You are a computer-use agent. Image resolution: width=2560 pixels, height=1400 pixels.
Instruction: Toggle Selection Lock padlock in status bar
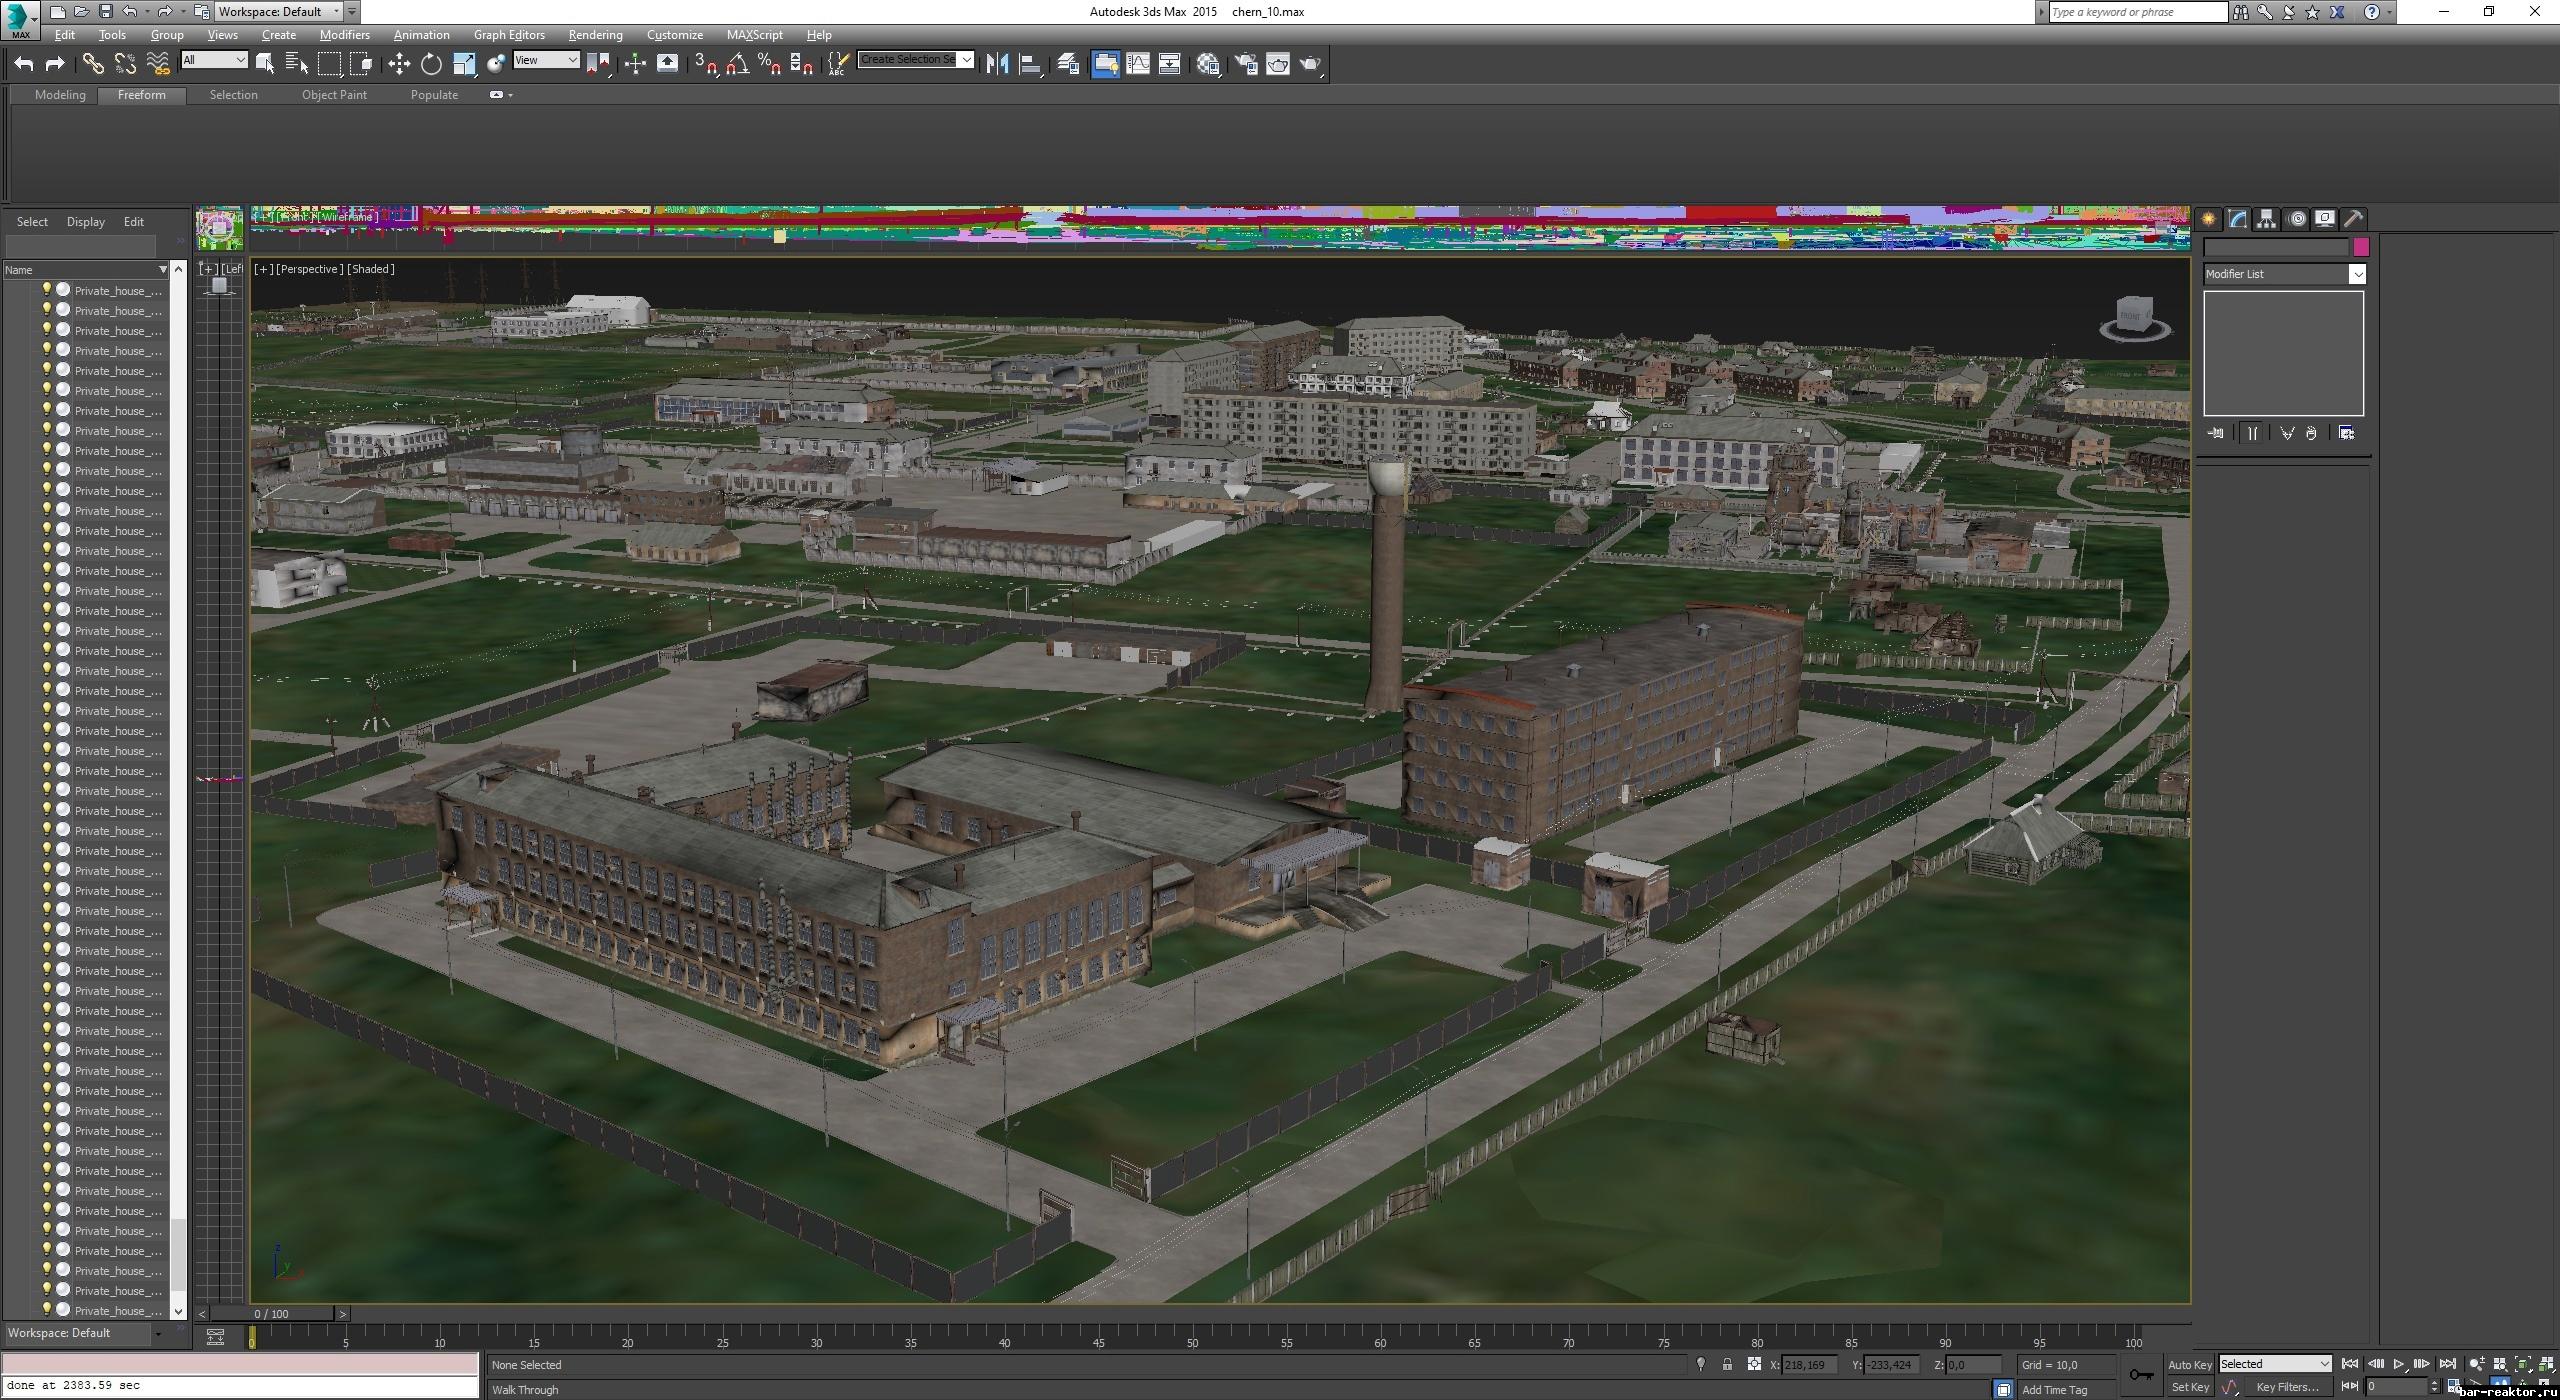[1727, 1364]
